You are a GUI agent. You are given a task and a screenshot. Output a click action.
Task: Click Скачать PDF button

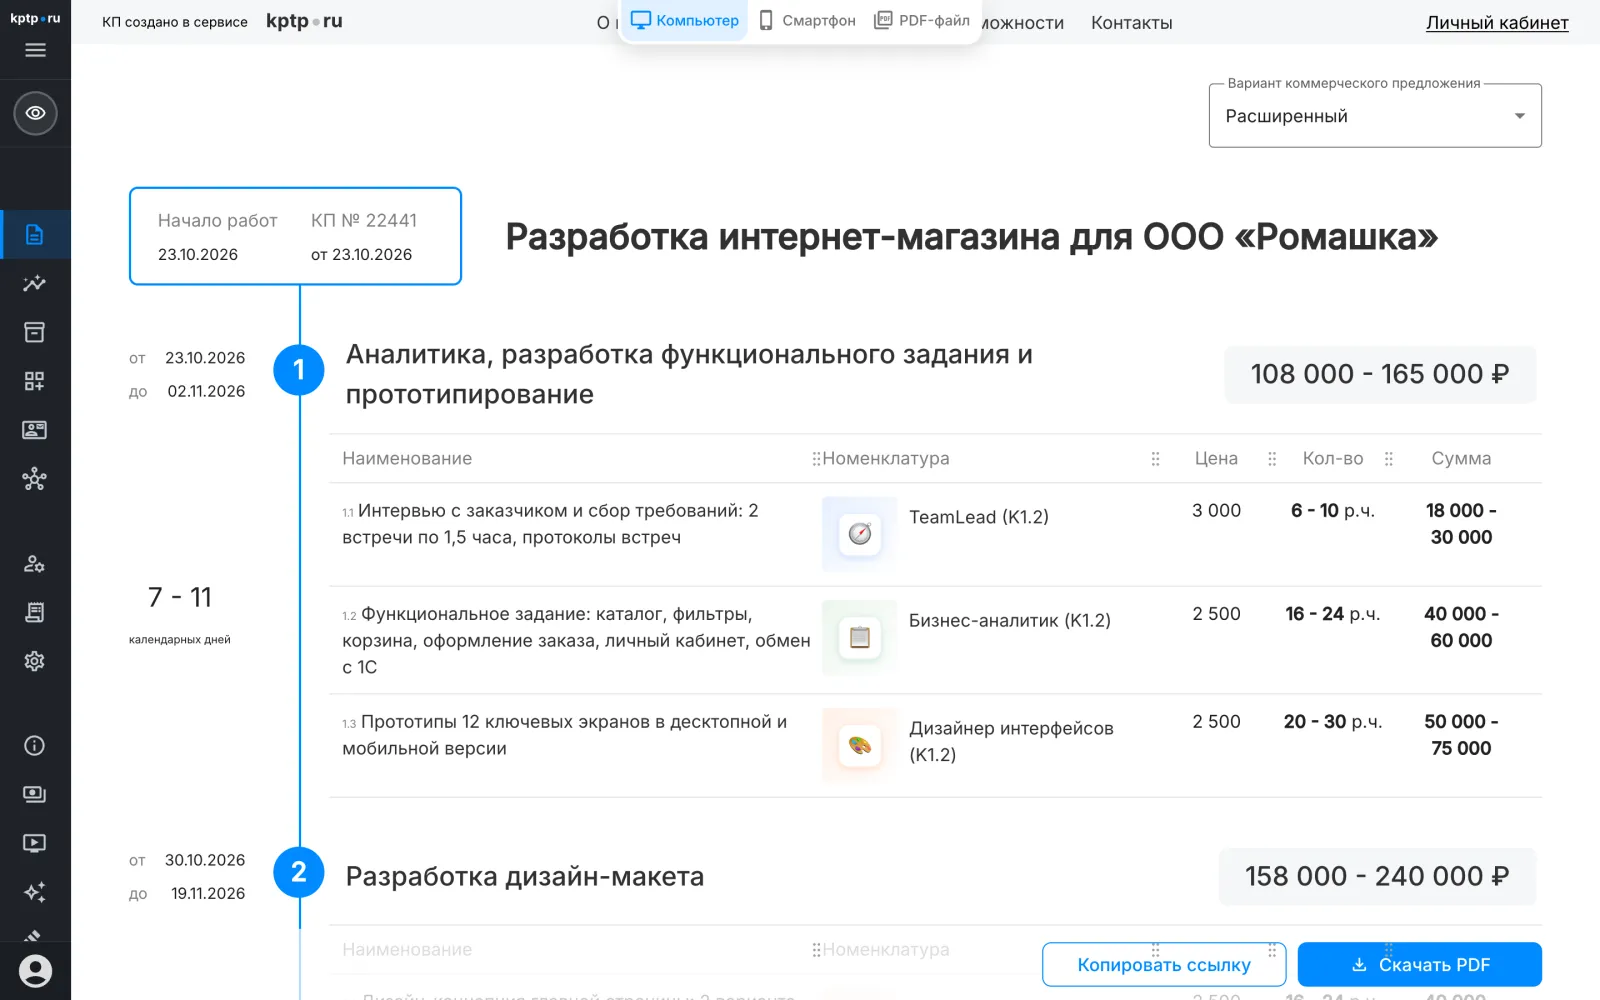(x=1420, y=965)
